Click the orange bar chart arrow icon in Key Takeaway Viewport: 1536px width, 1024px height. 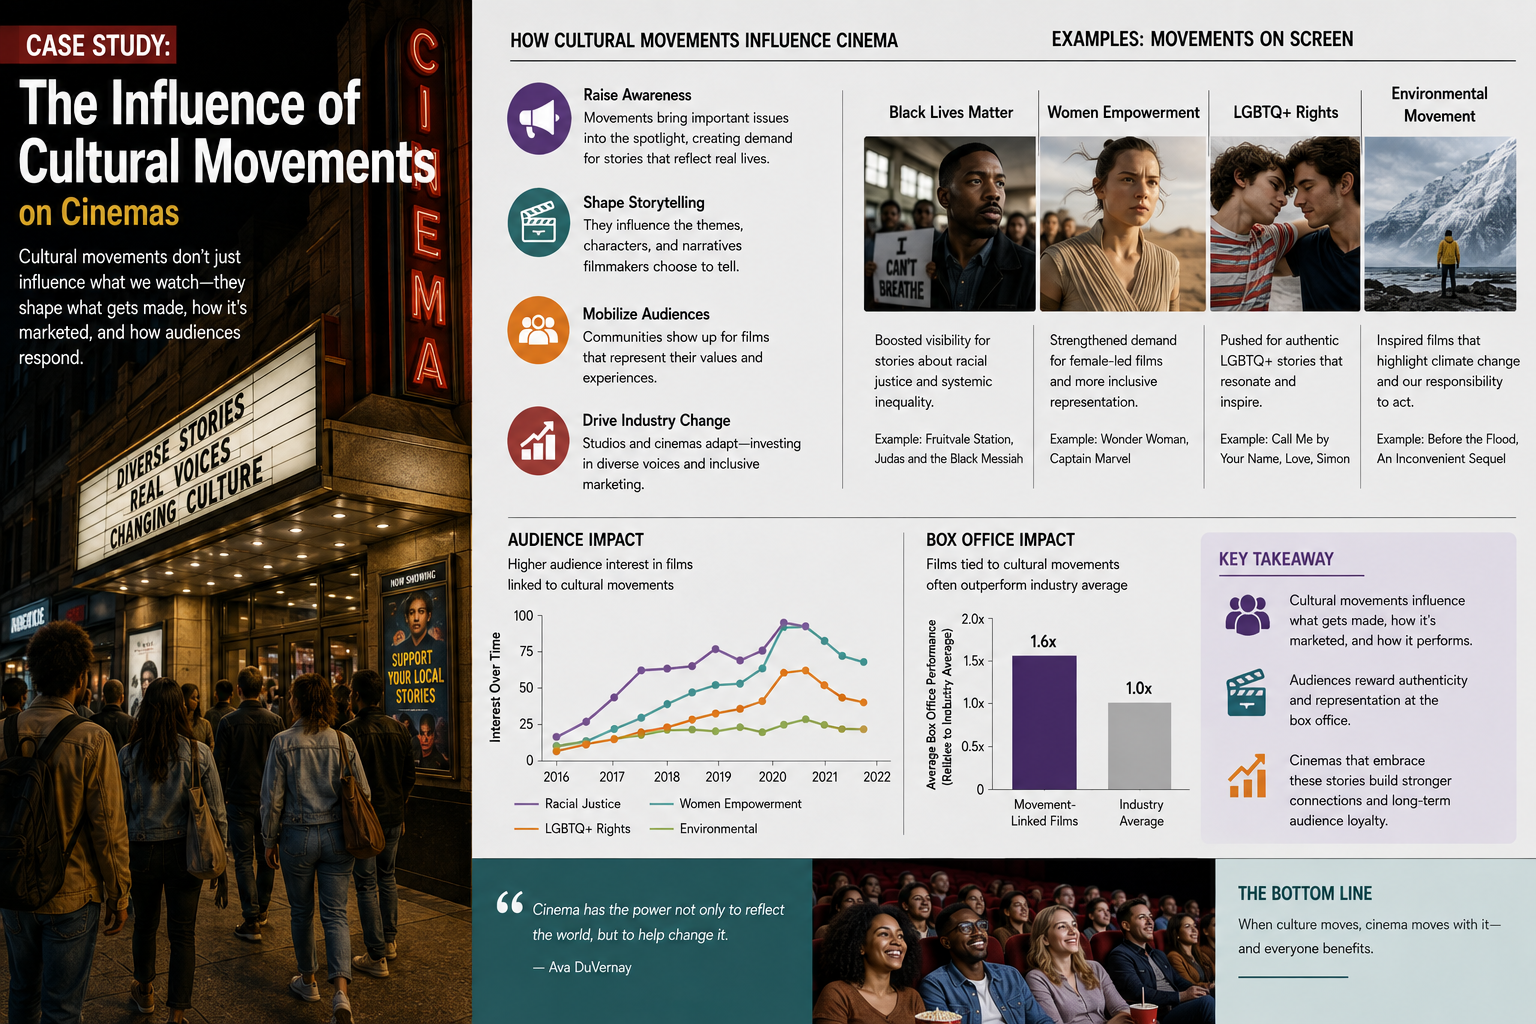point(1247,776)
